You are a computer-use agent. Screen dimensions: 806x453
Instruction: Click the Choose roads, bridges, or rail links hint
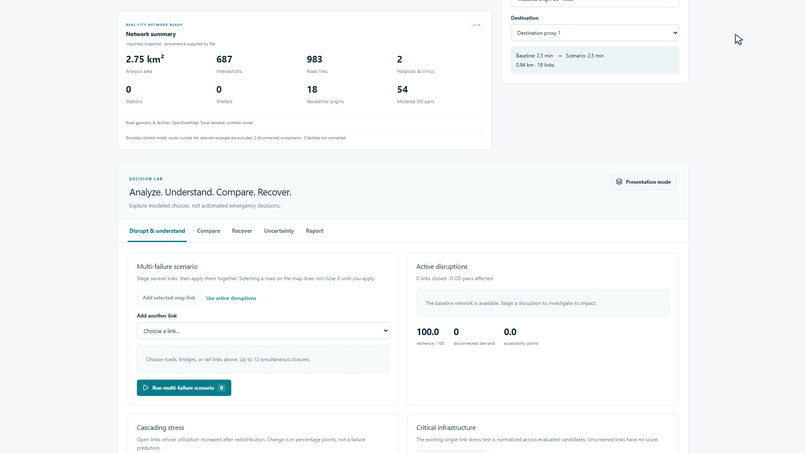[x=228, y=359]
